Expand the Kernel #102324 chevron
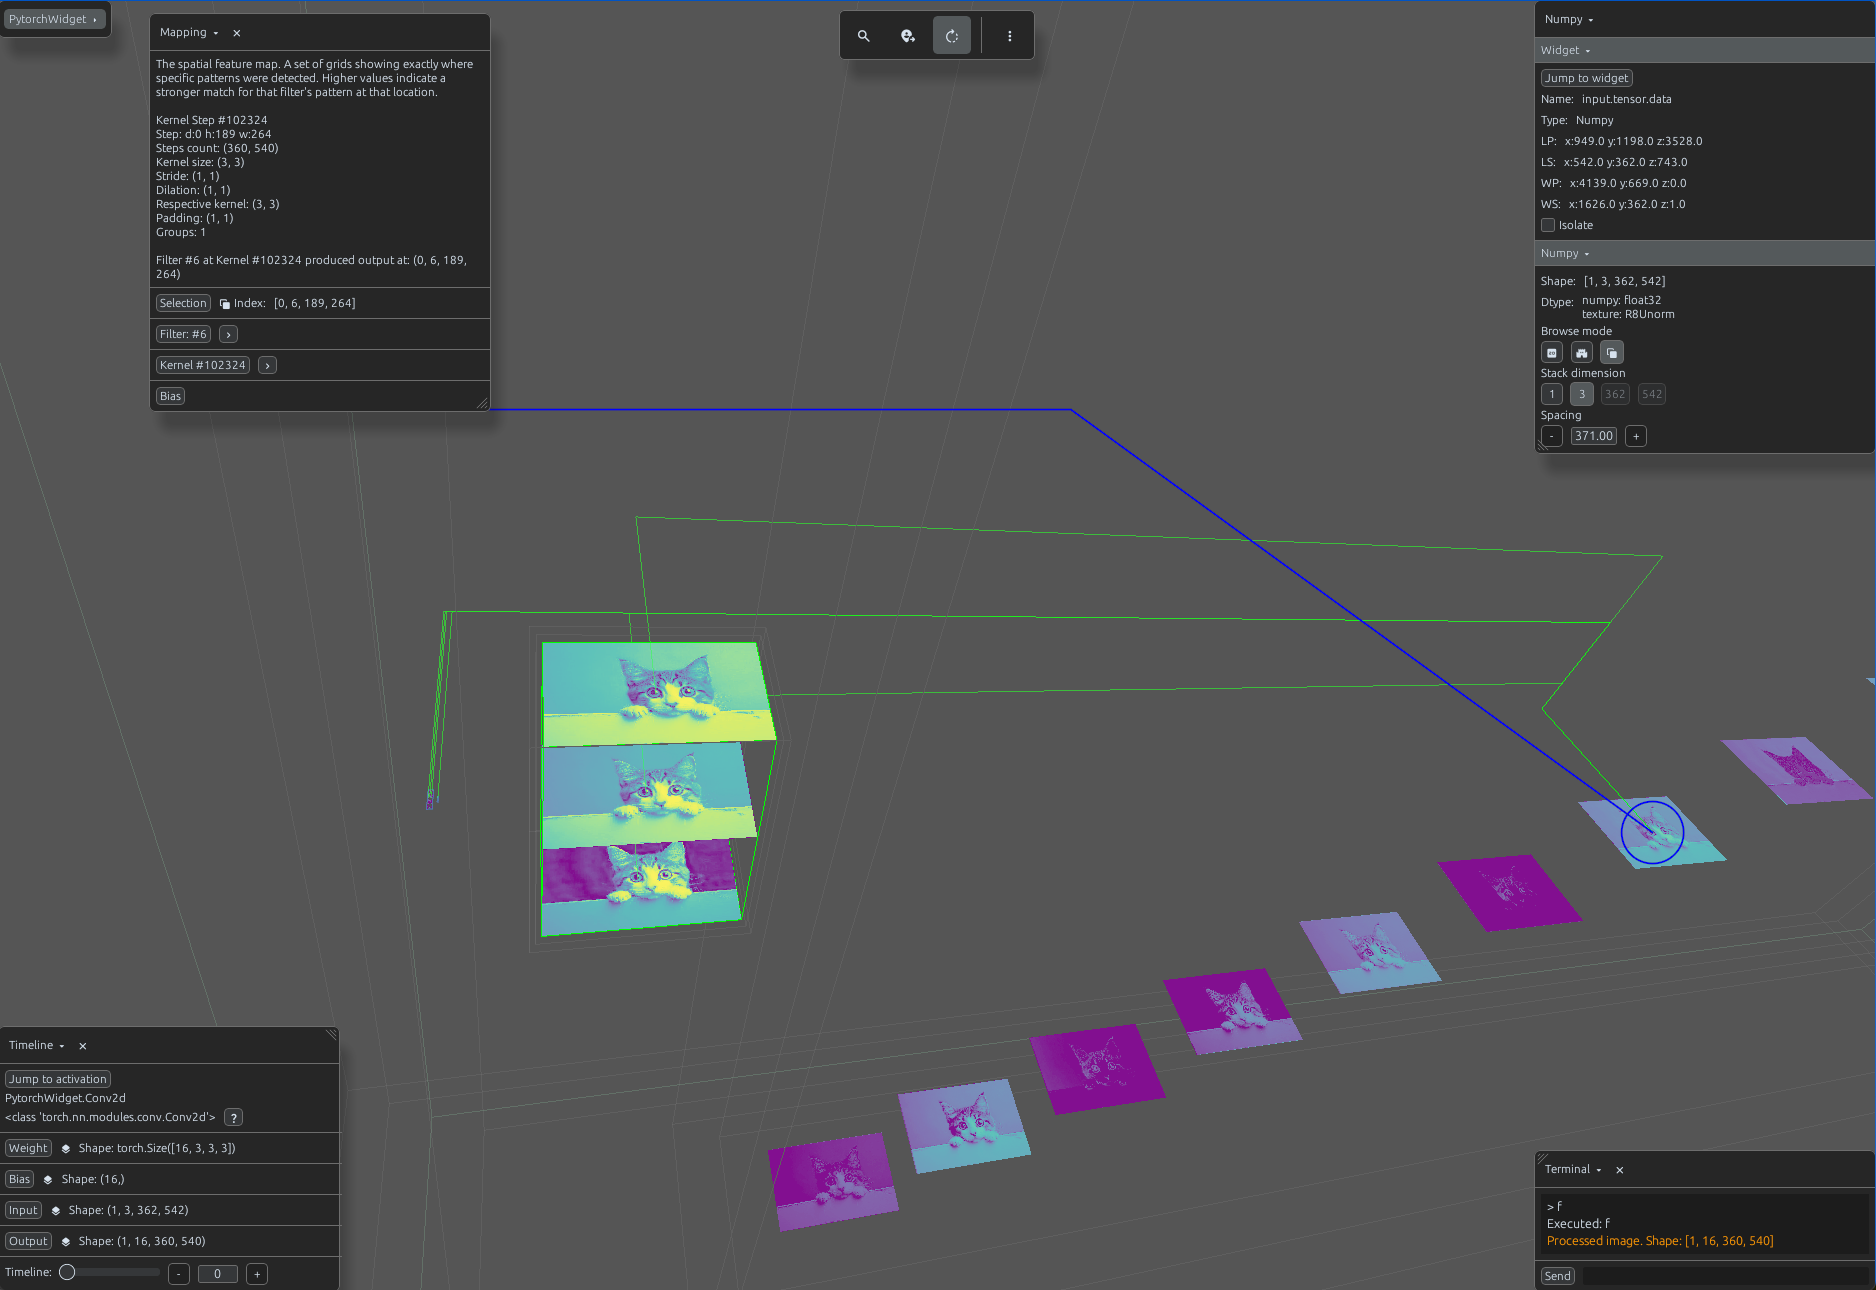The width and height of the screenshot is (1876, 1290). [268, 366]
